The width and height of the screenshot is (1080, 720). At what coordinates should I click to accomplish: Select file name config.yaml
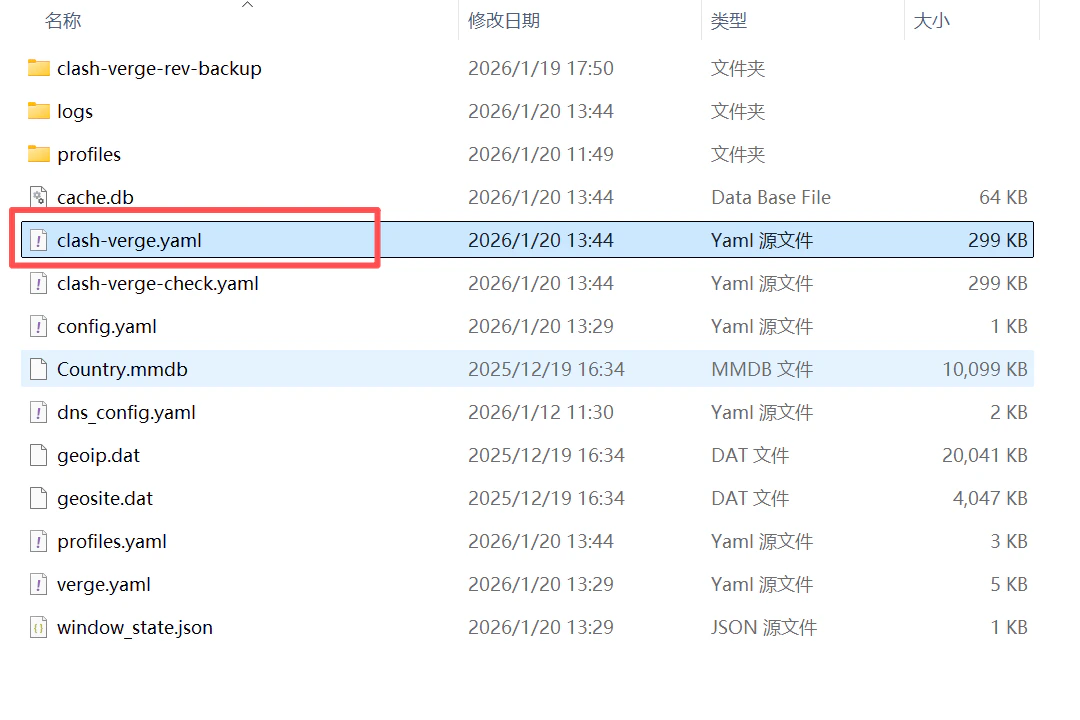tap(107, 327)
